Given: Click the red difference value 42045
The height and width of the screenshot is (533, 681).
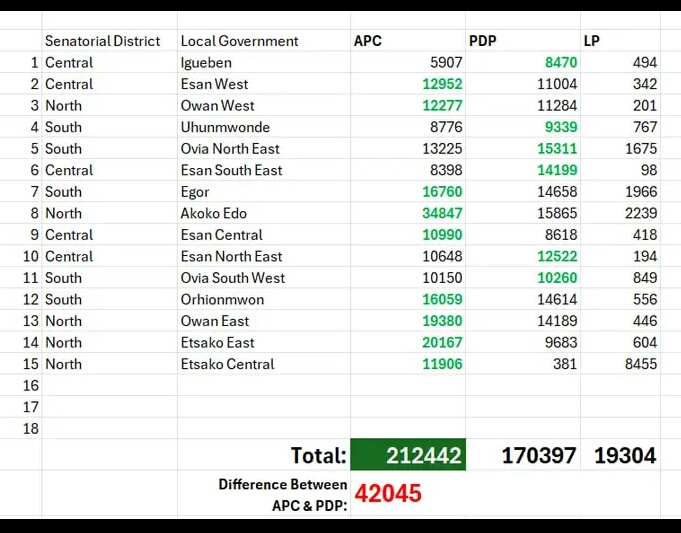Looking at the screenshot, I should tap(388, 494).
